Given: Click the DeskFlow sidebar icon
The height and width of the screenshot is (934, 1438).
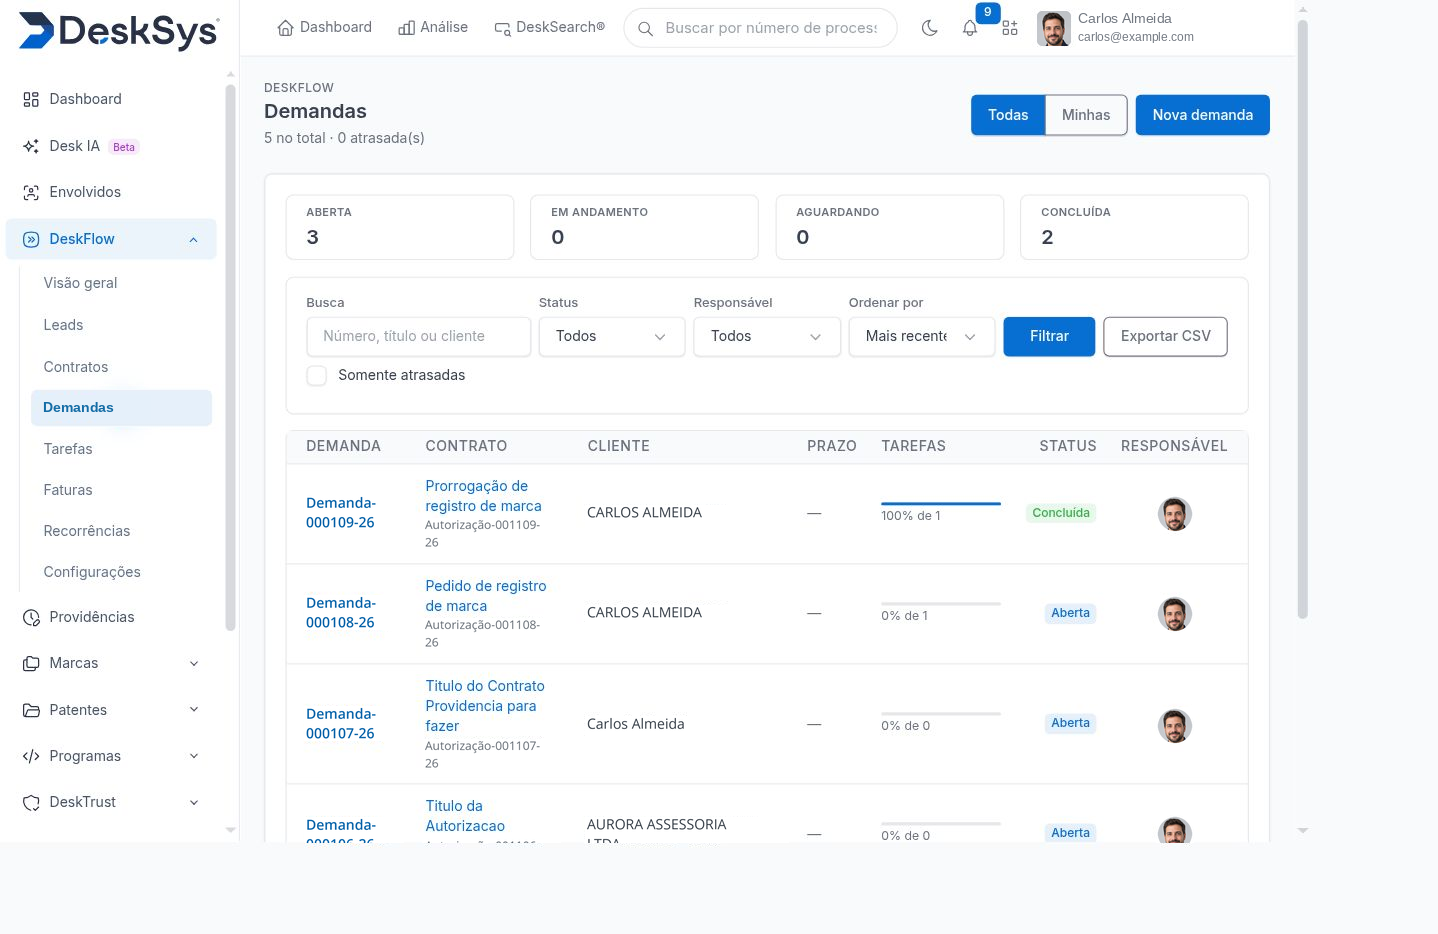Looking at the screenshot, I should pos(31,239).
